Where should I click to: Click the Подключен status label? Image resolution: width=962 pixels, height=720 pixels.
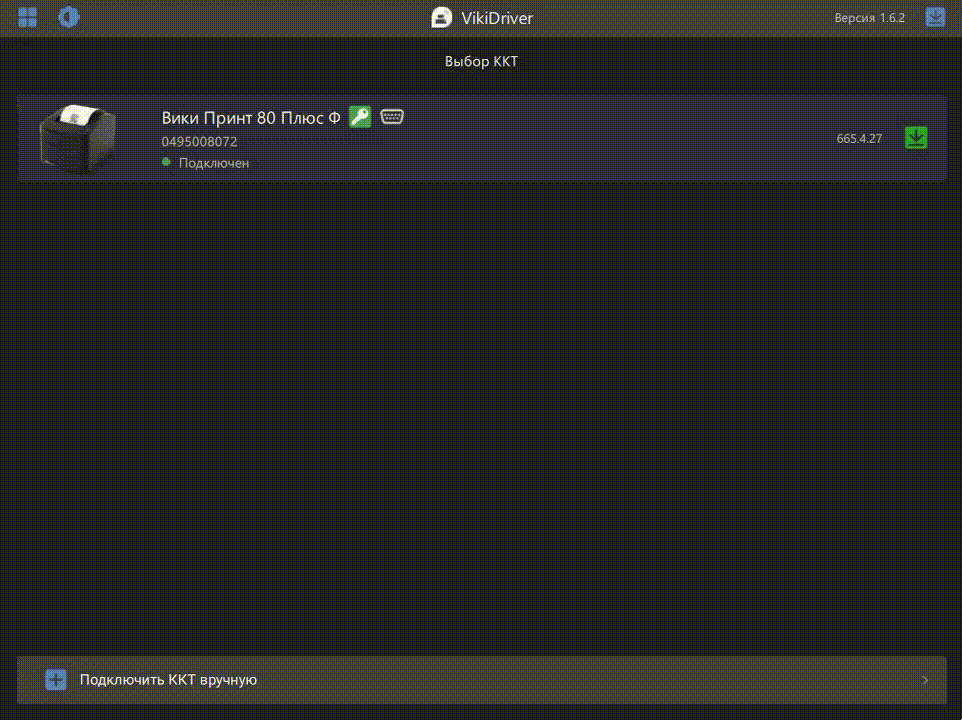(214, 163)
